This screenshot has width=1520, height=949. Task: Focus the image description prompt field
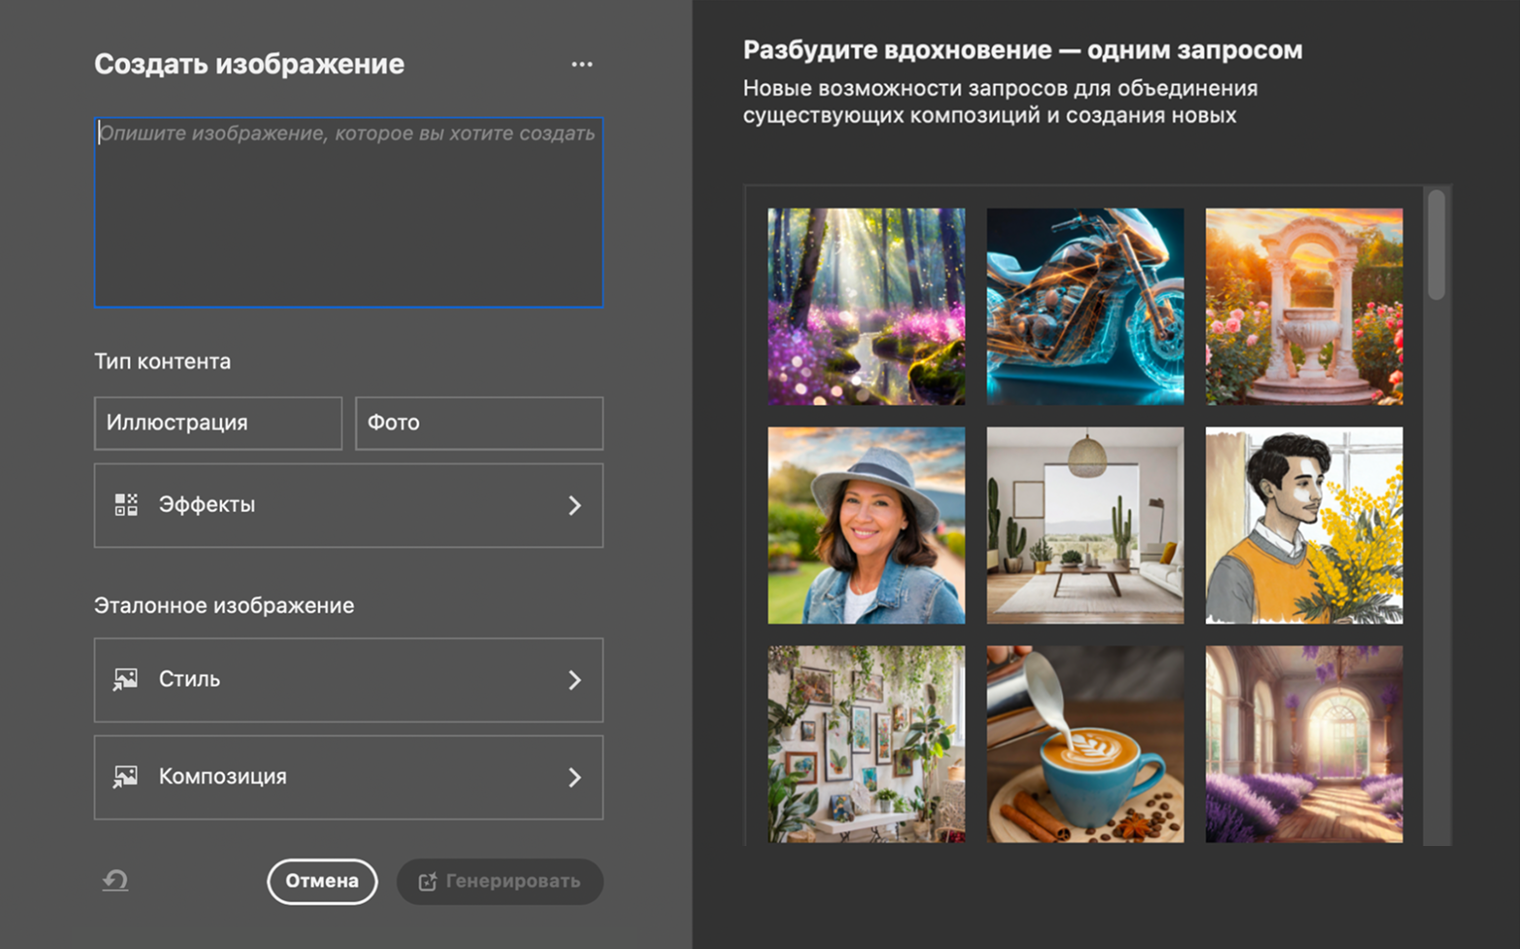tap(348, 212)
